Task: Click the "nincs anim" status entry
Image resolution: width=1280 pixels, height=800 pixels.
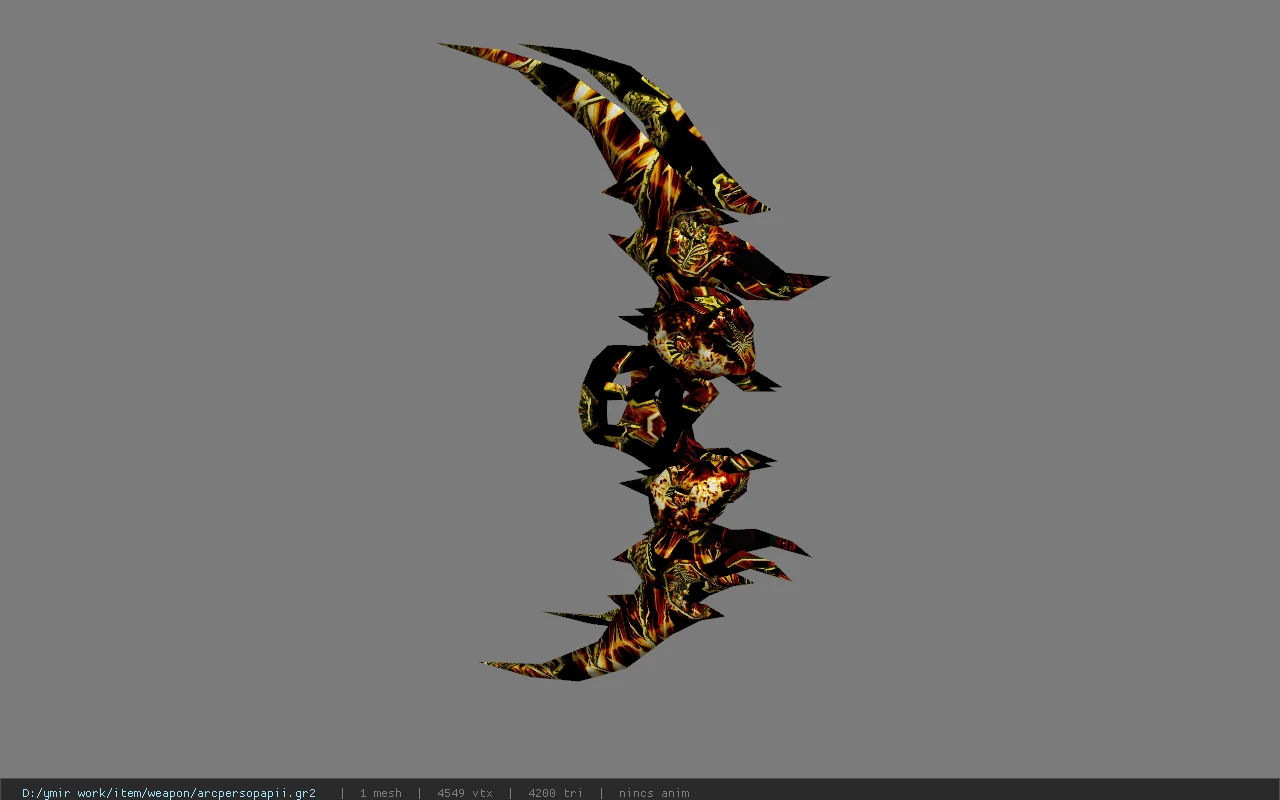Action: 654,793
